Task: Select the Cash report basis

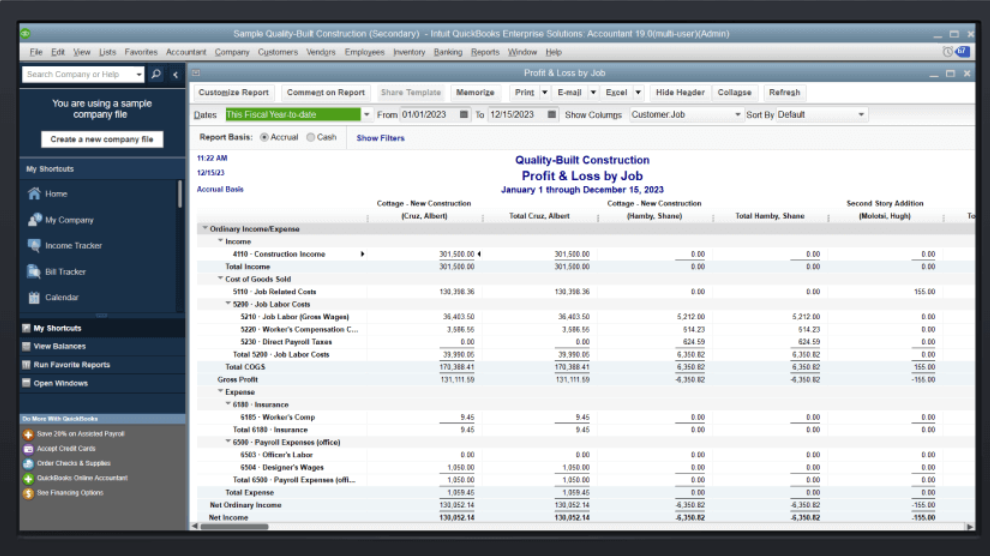Action: coord(311,138)
